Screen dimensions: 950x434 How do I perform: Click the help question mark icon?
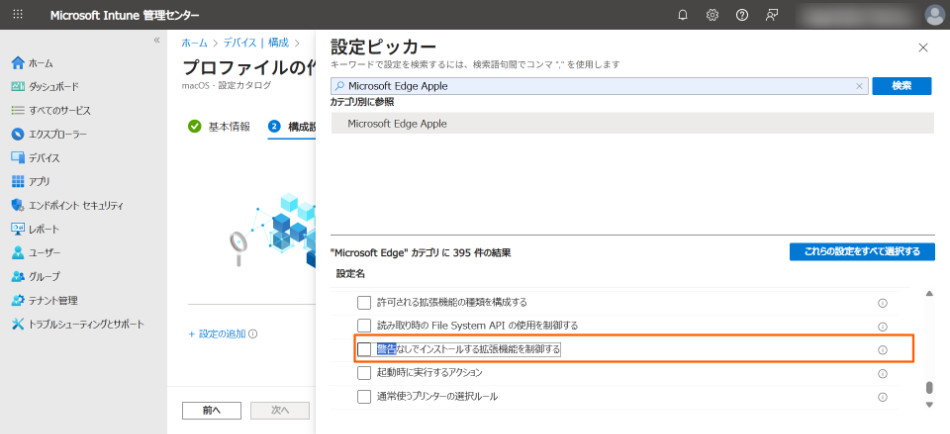click(742, 15)
